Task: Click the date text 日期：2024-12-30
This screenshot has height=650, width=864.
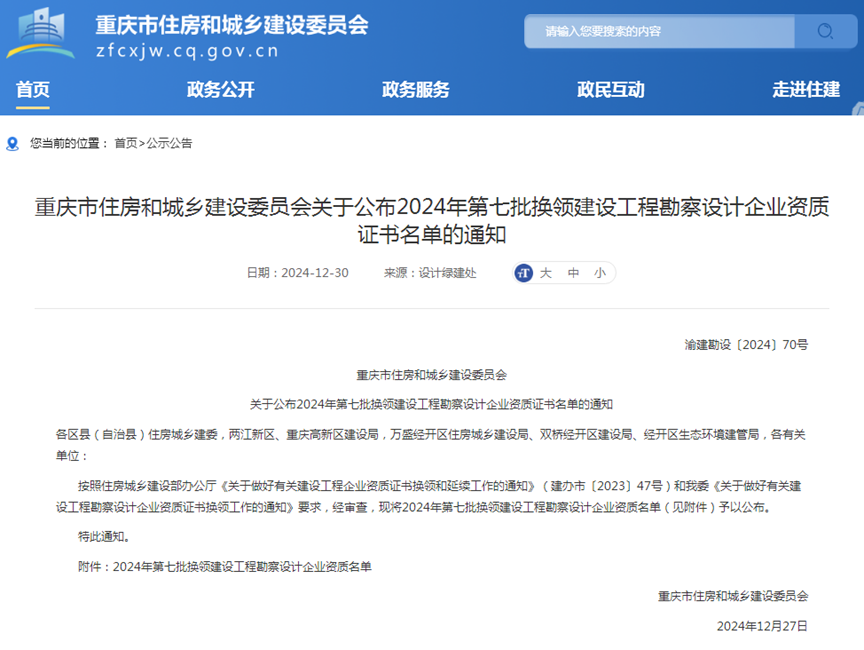Action: (x=298, y=273)
